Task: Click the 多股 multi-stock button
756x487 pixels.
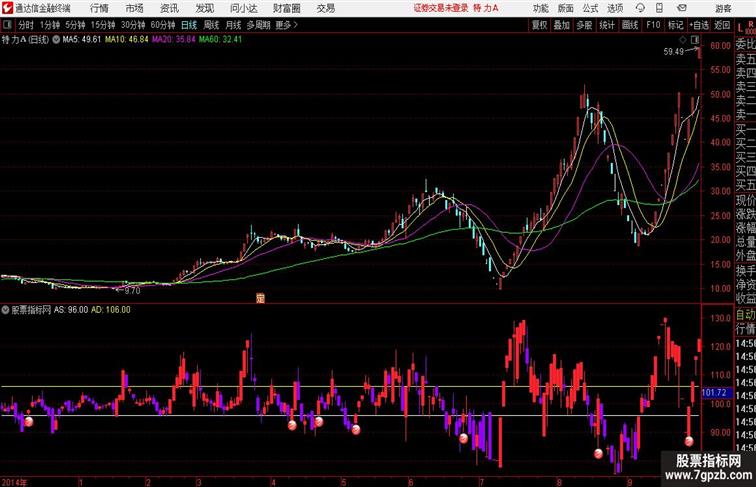Action: click(x=584, y=25)
